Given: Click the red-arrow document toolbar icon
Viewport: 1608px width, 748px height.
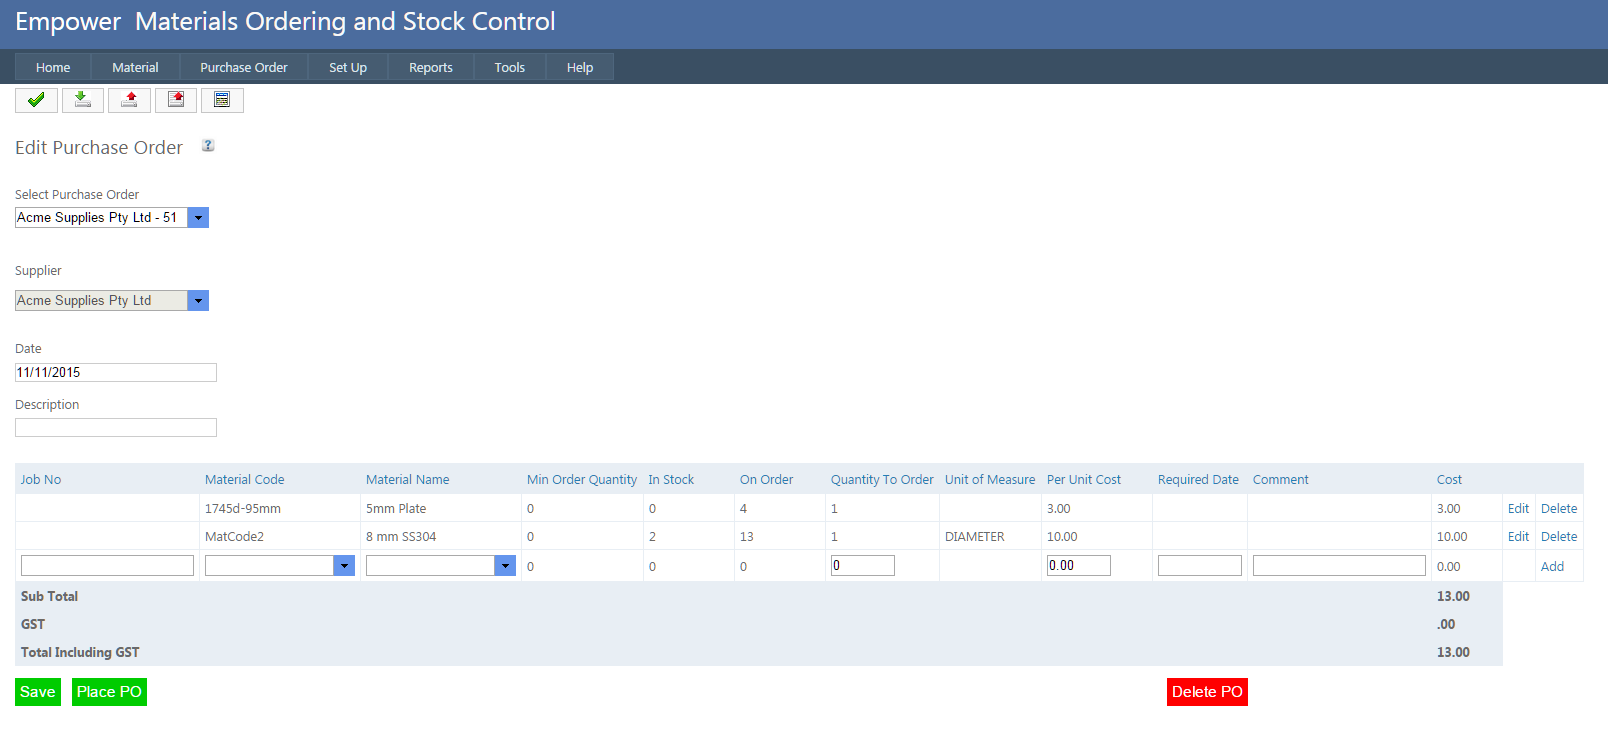Looking at the screenshot, I should point(176,100).
